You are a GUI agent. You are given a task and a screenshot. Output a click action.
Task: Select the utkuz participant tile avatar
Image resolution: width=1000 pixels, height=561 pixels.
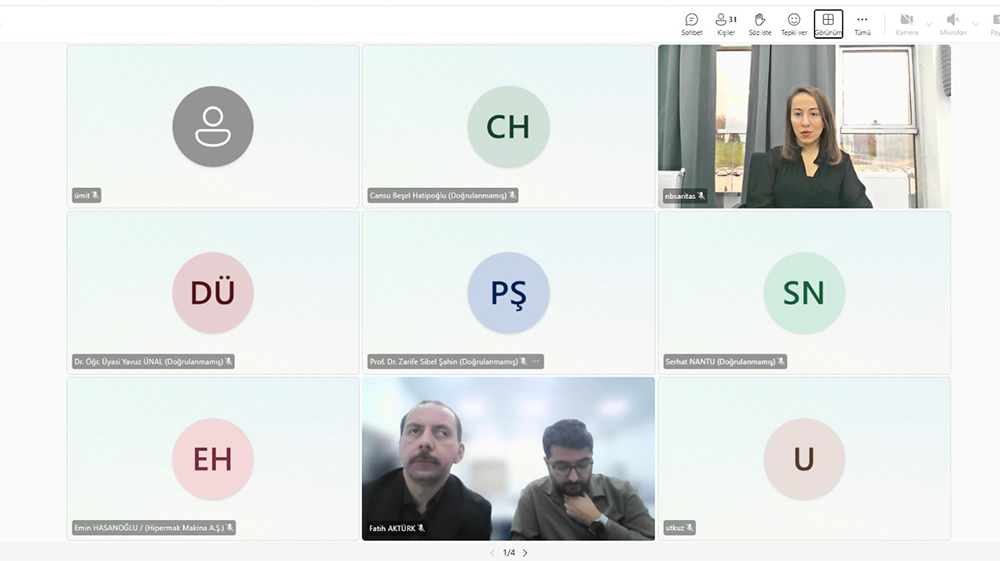(804, 459)
